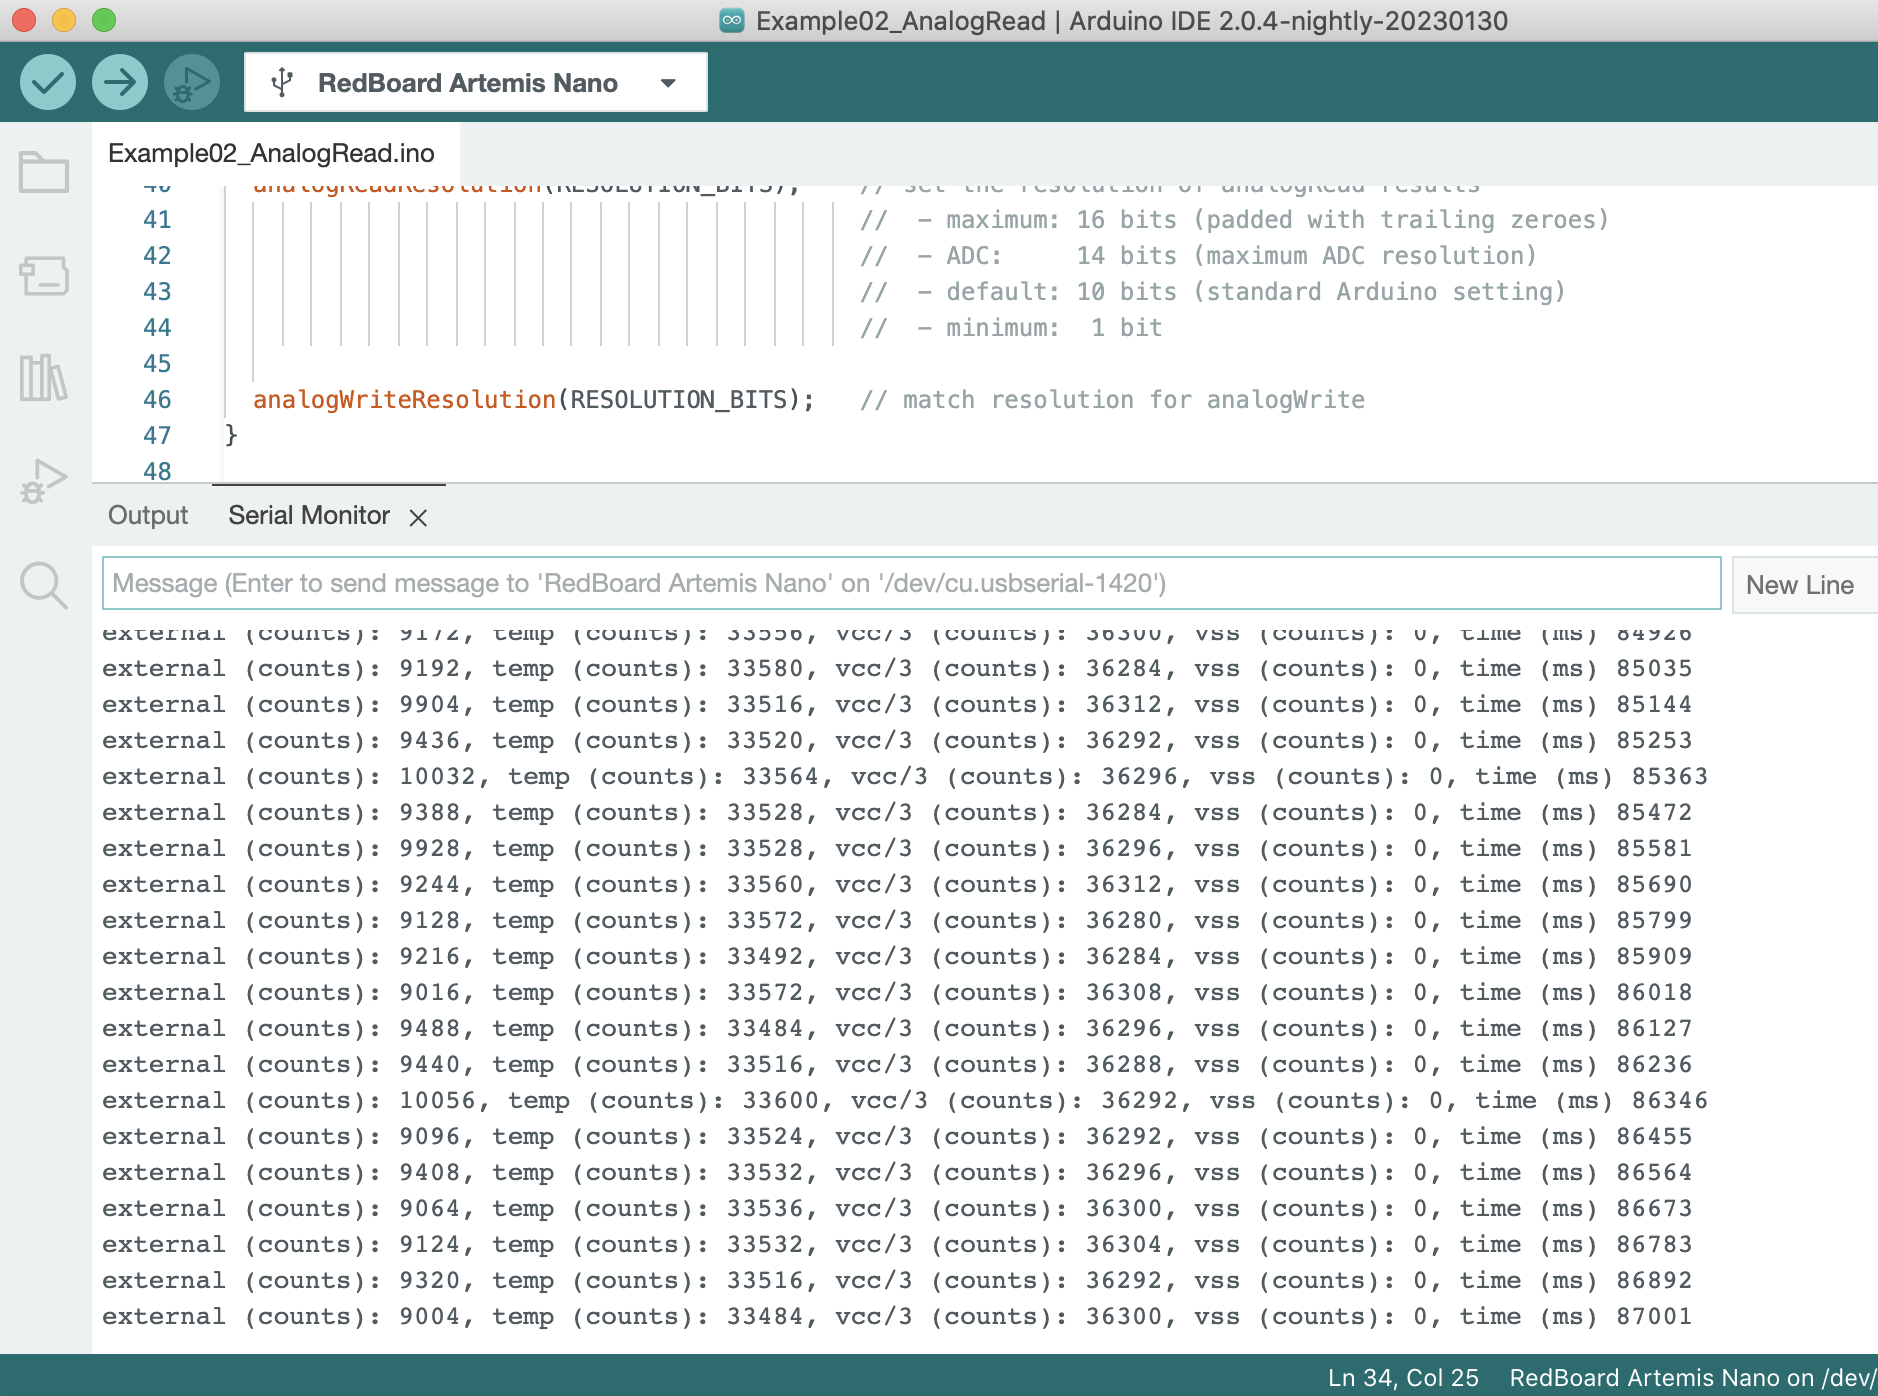Screen dimensions: 1878x1396
Task: Click the yellow minimize window button
Action: [x=64, y=20]
